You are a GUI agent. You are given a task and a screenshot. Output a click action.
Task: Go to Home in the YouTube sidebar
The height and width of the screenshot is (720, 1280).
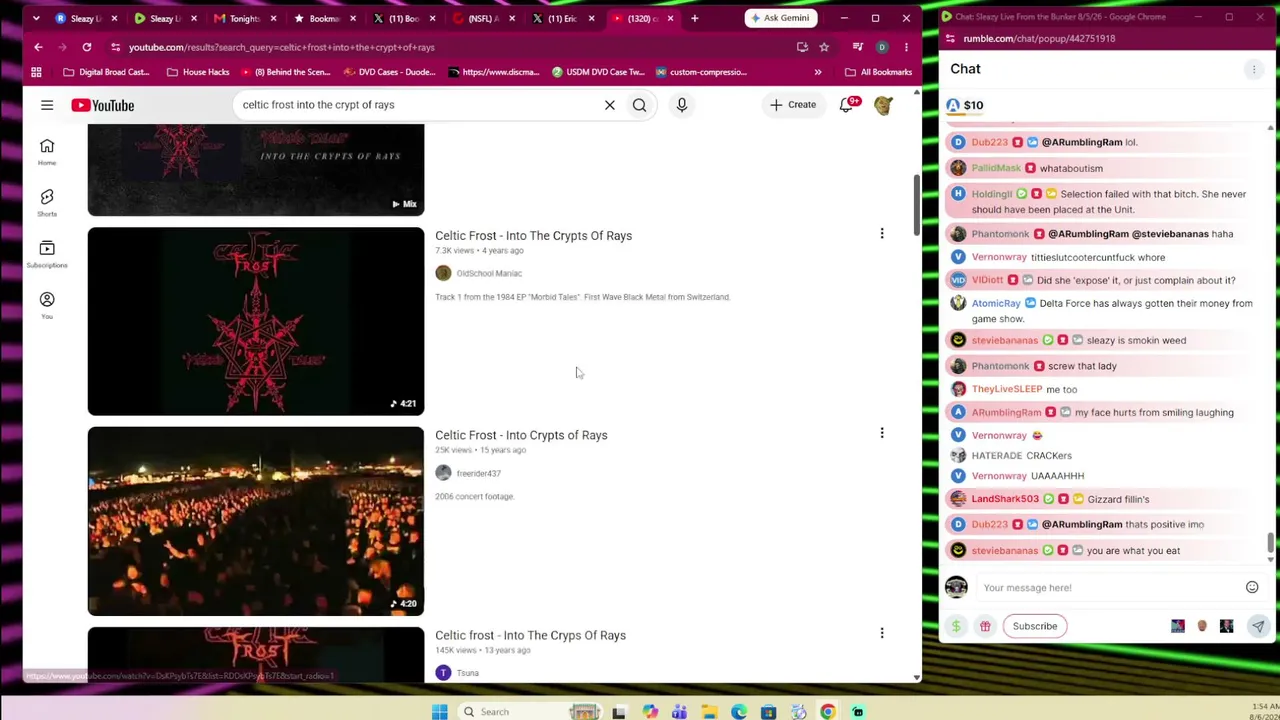pos(47,152)
